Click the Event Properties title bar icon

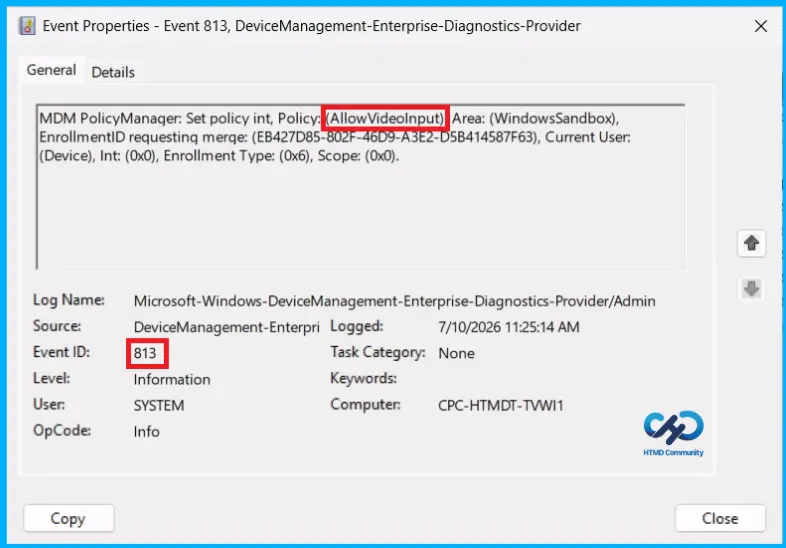pos(27,26)
